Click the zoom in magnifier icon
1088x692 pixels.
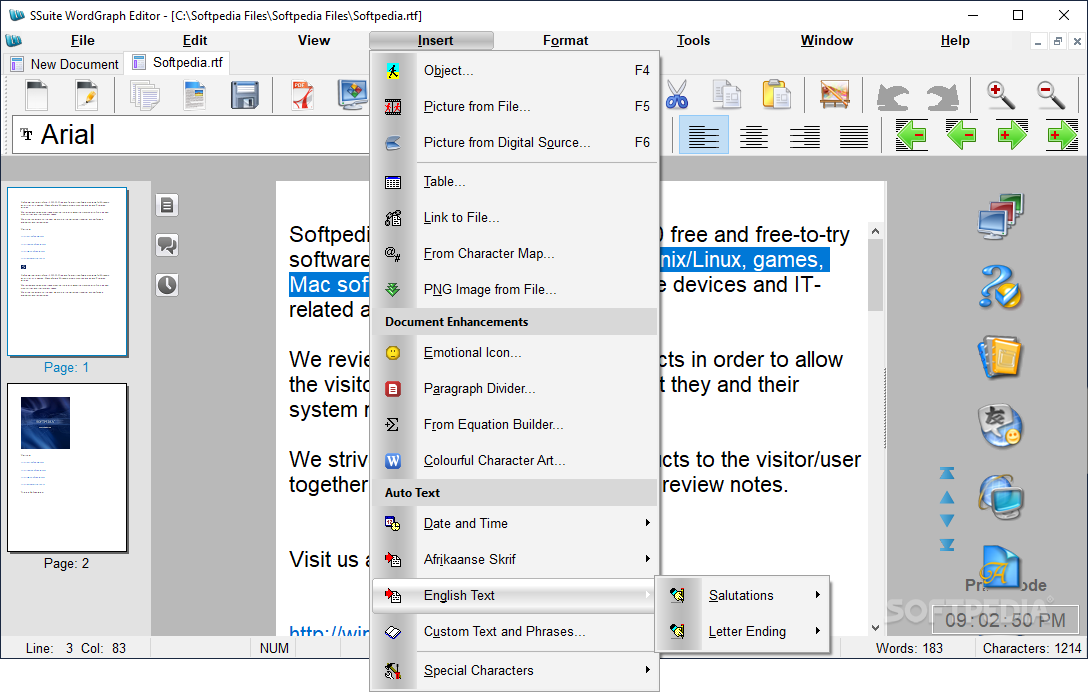tap(1001, 94)
